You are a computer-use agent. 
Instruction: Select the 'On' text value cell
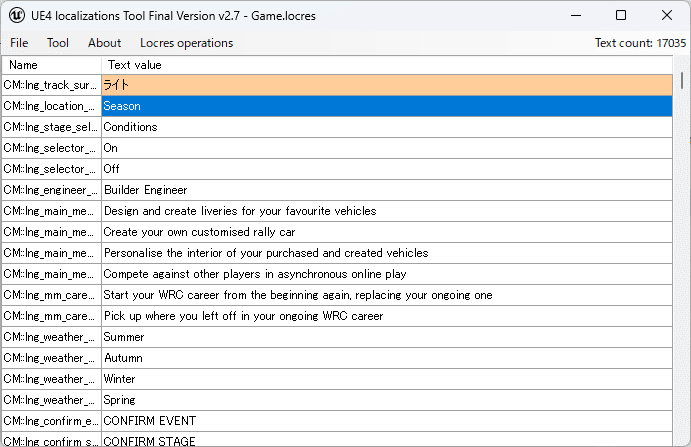(386, 148)
